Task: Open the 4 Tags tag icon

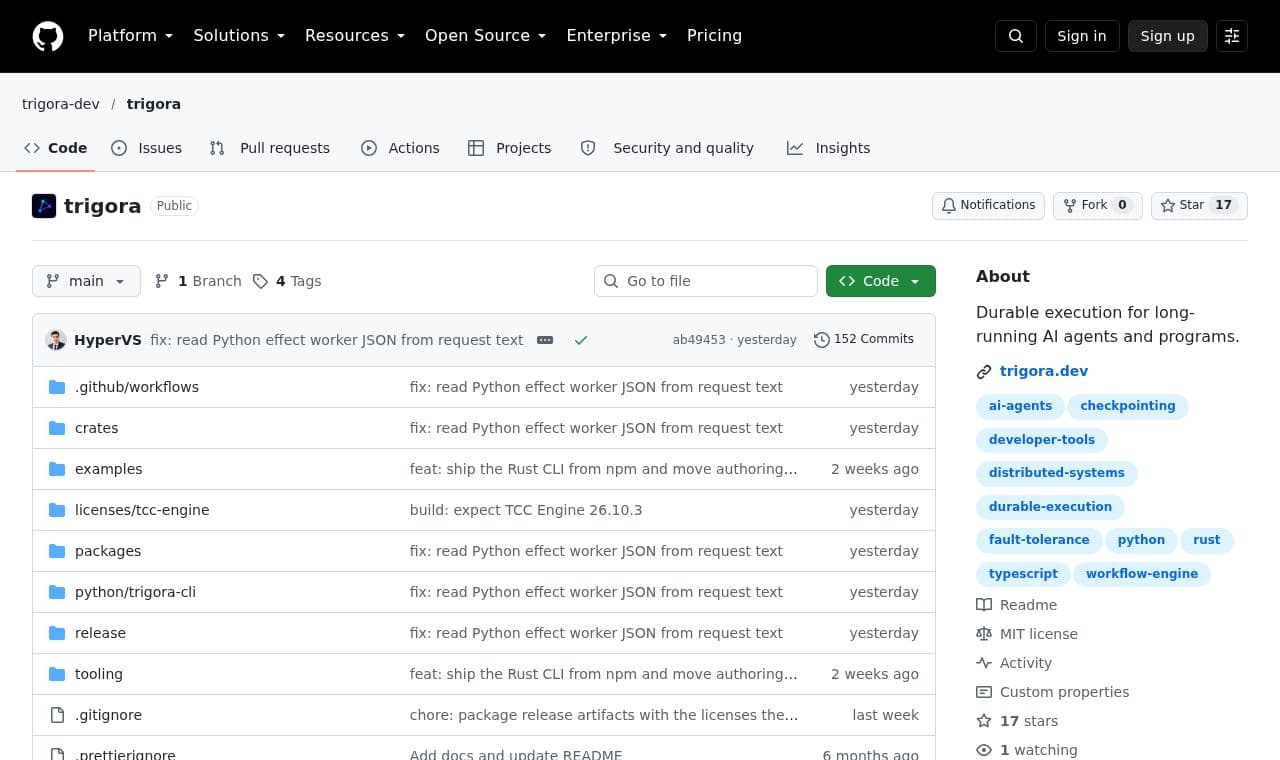Action: [x=260, y=281]
